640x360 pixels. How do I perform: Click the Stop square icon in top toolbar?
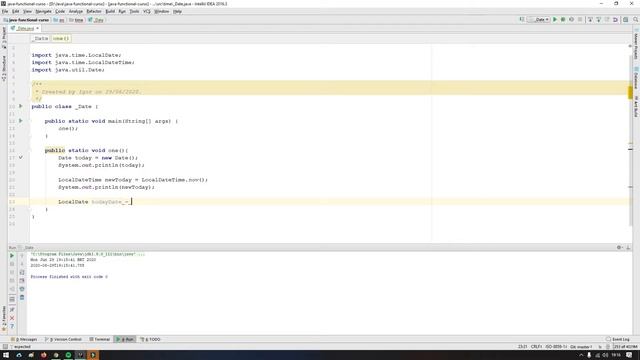tap(580, 20)
